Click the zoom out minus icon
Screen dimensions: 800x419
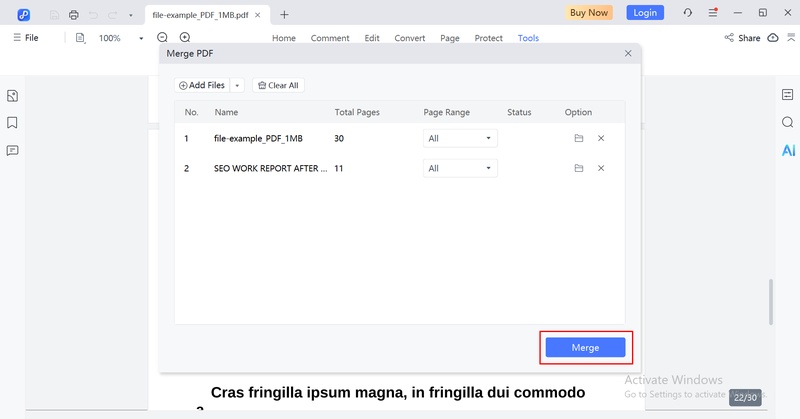162,38
